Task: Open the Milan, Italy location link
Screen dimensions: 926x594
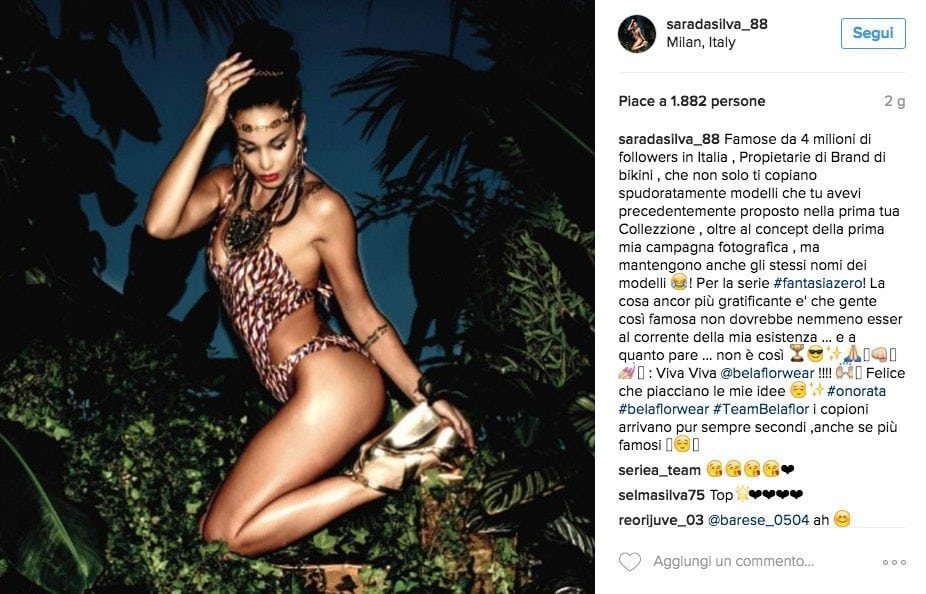Action: click(x=701, y=43)
